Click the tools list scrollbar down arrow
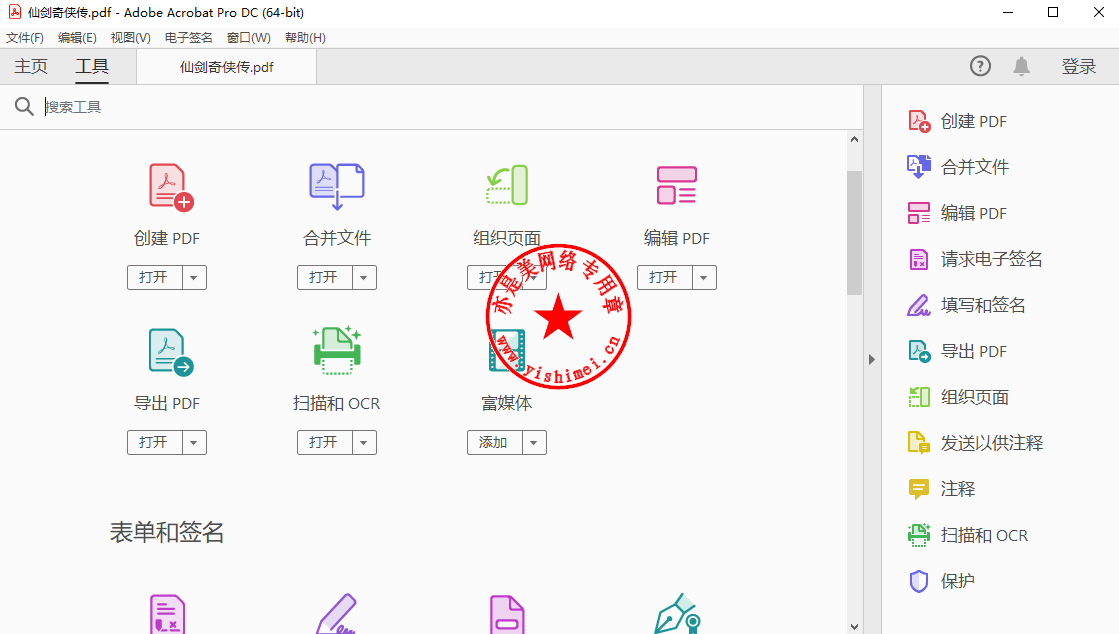This screenshot has width=1119, height=634. (x=854, y=626)
